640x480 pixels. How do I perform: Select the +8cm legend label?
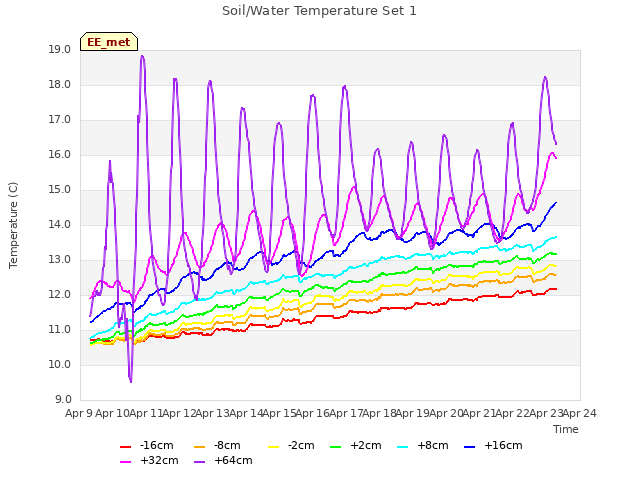pos(433,445)
